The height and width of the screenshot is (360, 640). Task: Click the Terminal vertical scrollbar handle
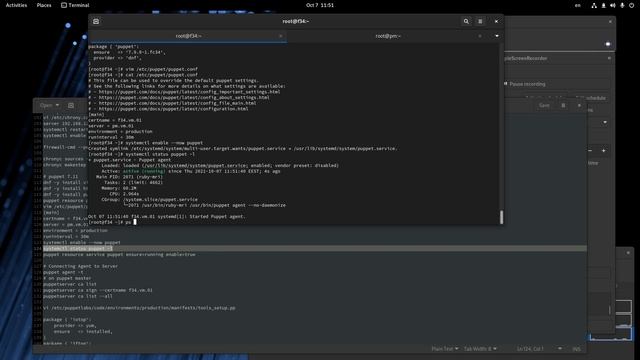click(502, 217)
